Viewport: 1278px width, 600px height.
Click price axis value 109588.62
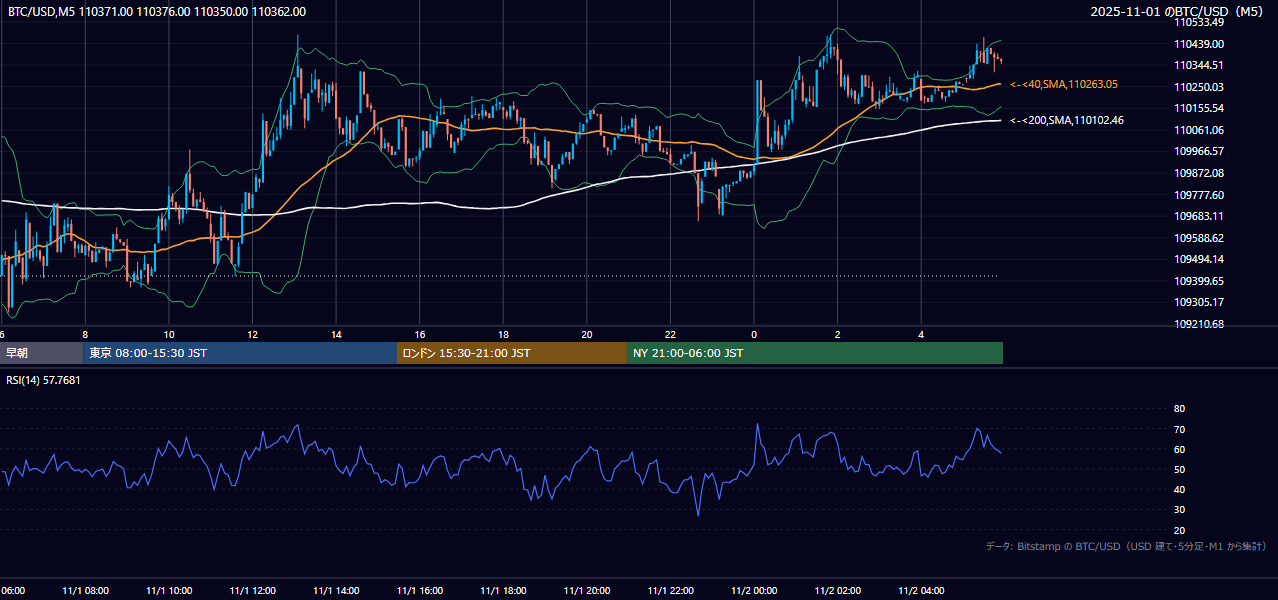(x=1200, y=238)
